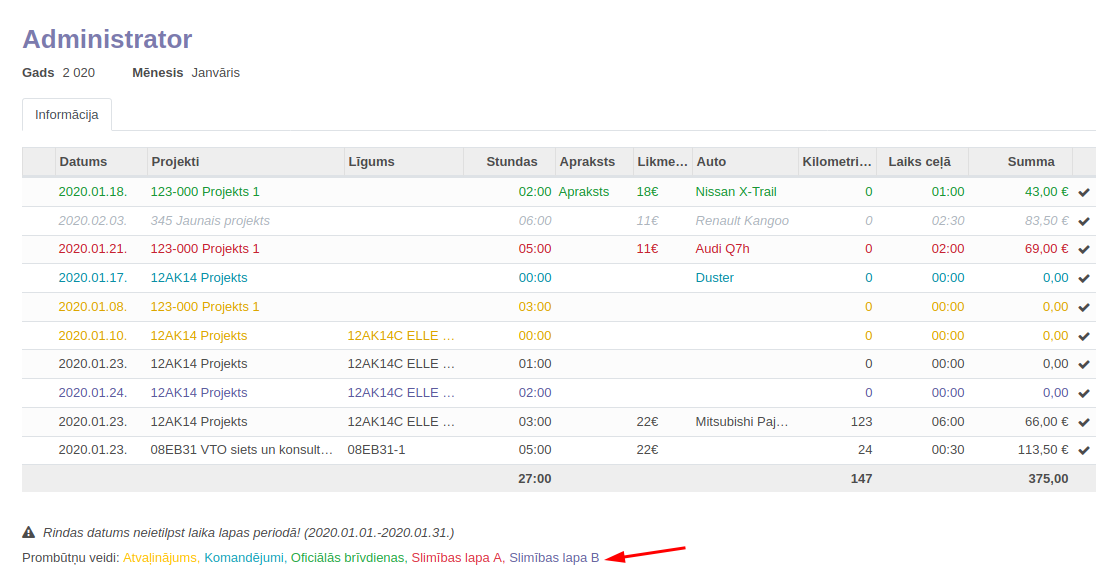Sort by the Summa column header
Screen dimensions: 1119x583
coord(1030,161)
